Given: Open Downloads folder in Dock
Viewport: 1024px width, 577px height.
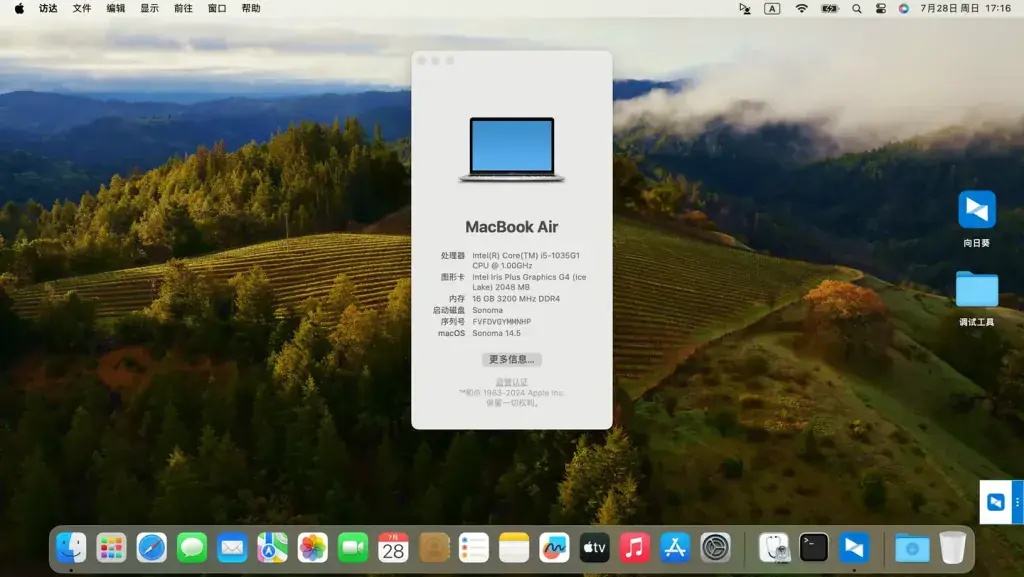Looking at the screenshot, I should point(912,547).
